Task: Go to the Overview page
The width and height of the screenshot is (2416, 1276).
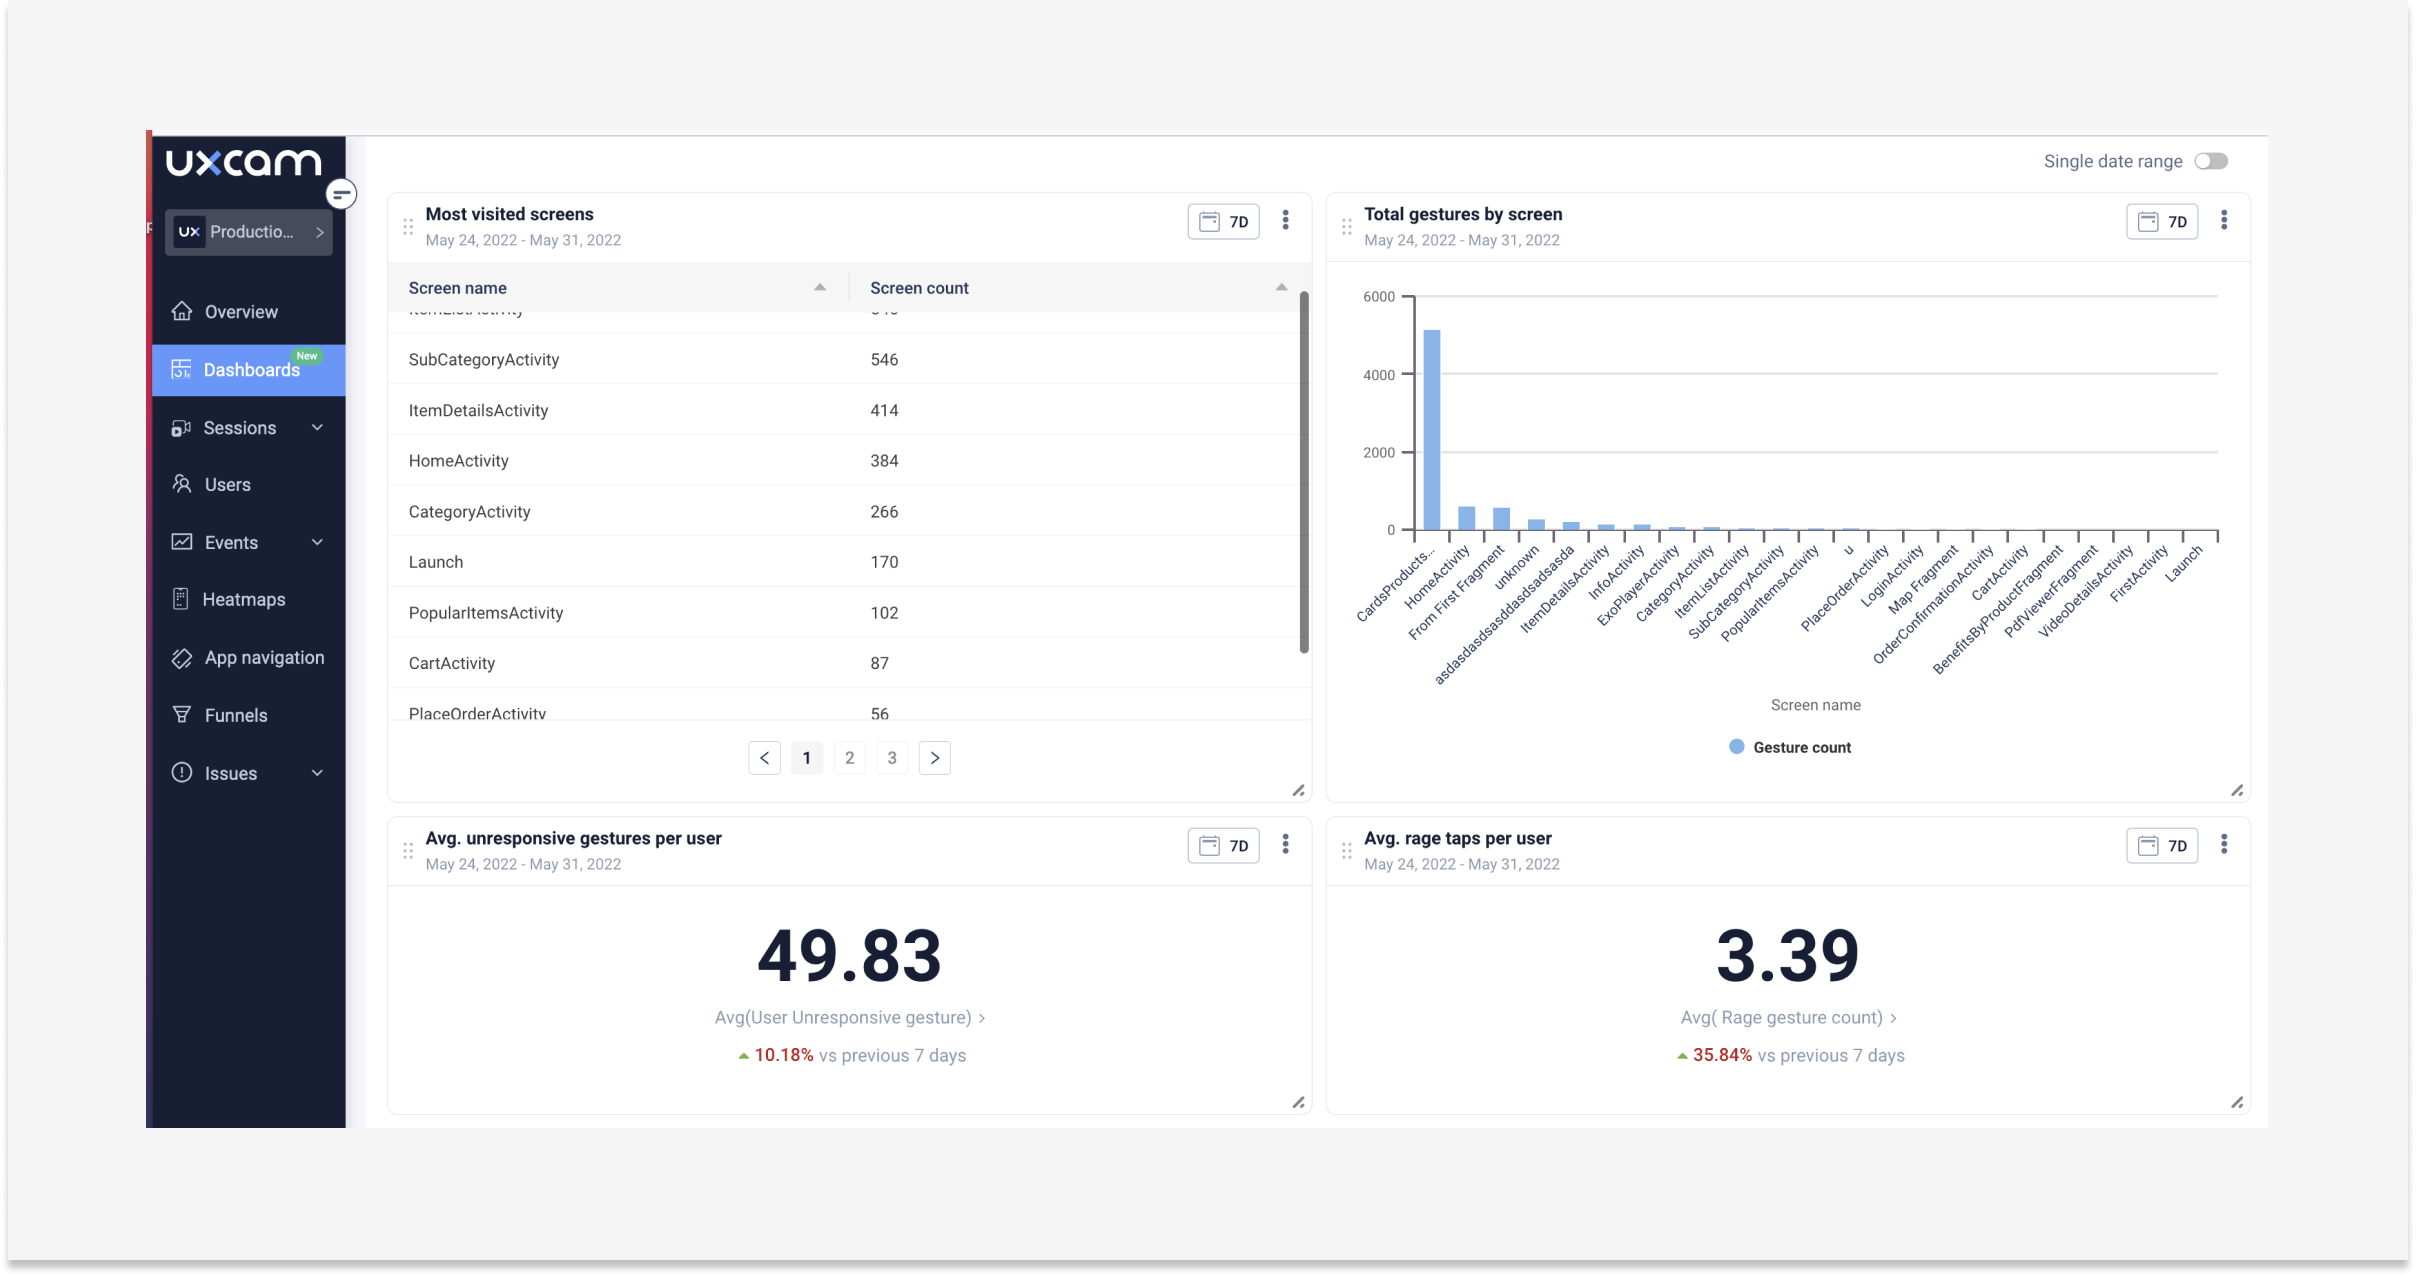Action: pos(241,312)
